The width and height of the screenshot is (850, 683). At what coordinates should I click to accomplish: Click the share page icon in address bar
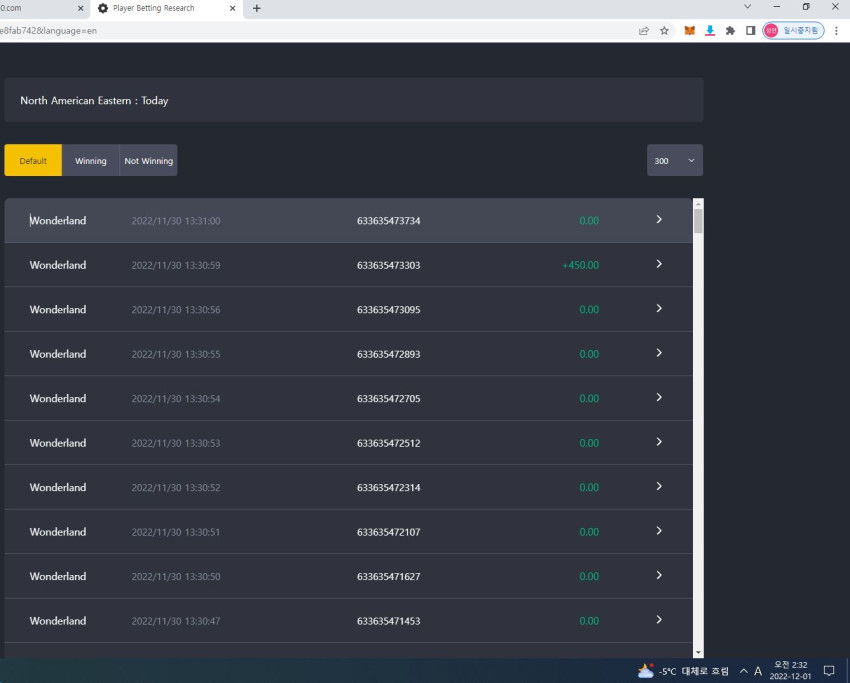(643, 31)
